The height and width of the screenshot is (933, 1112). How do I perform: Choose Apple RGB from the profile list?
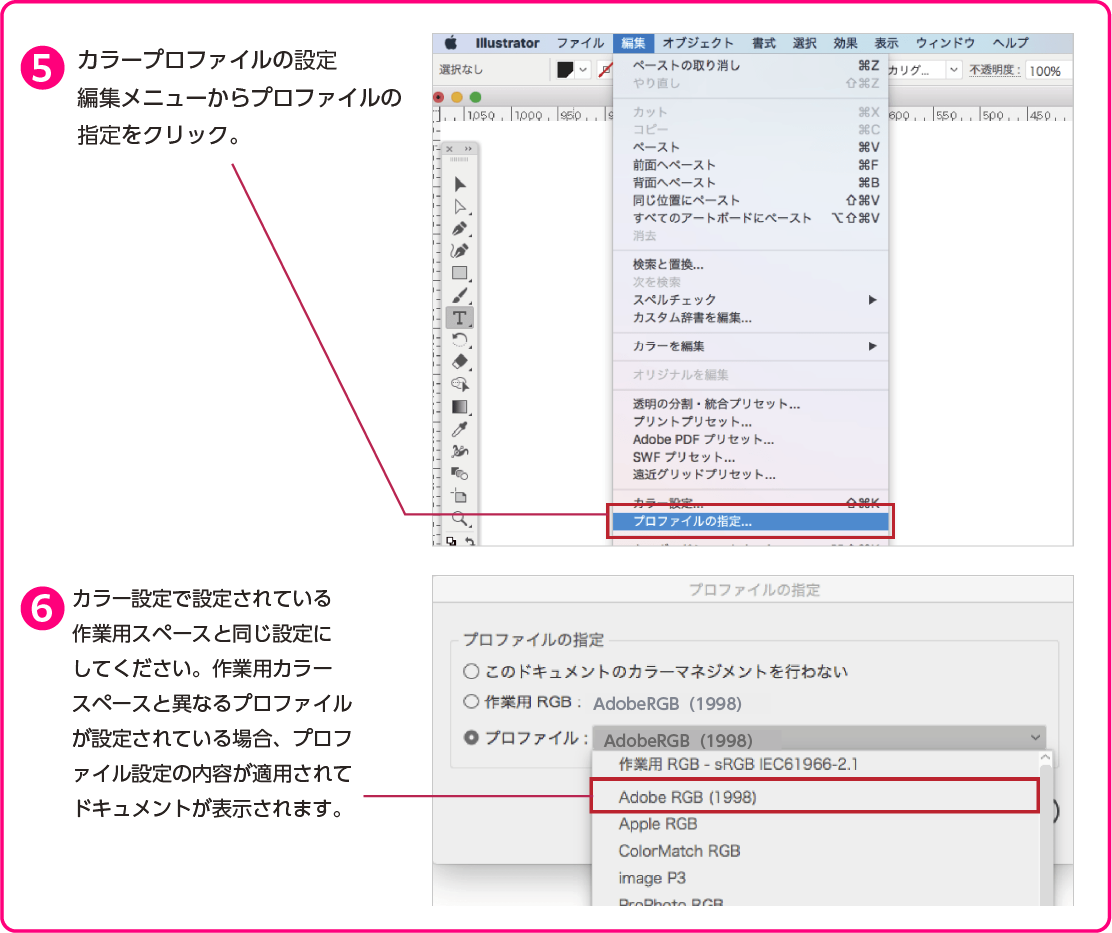coord(815,824)
